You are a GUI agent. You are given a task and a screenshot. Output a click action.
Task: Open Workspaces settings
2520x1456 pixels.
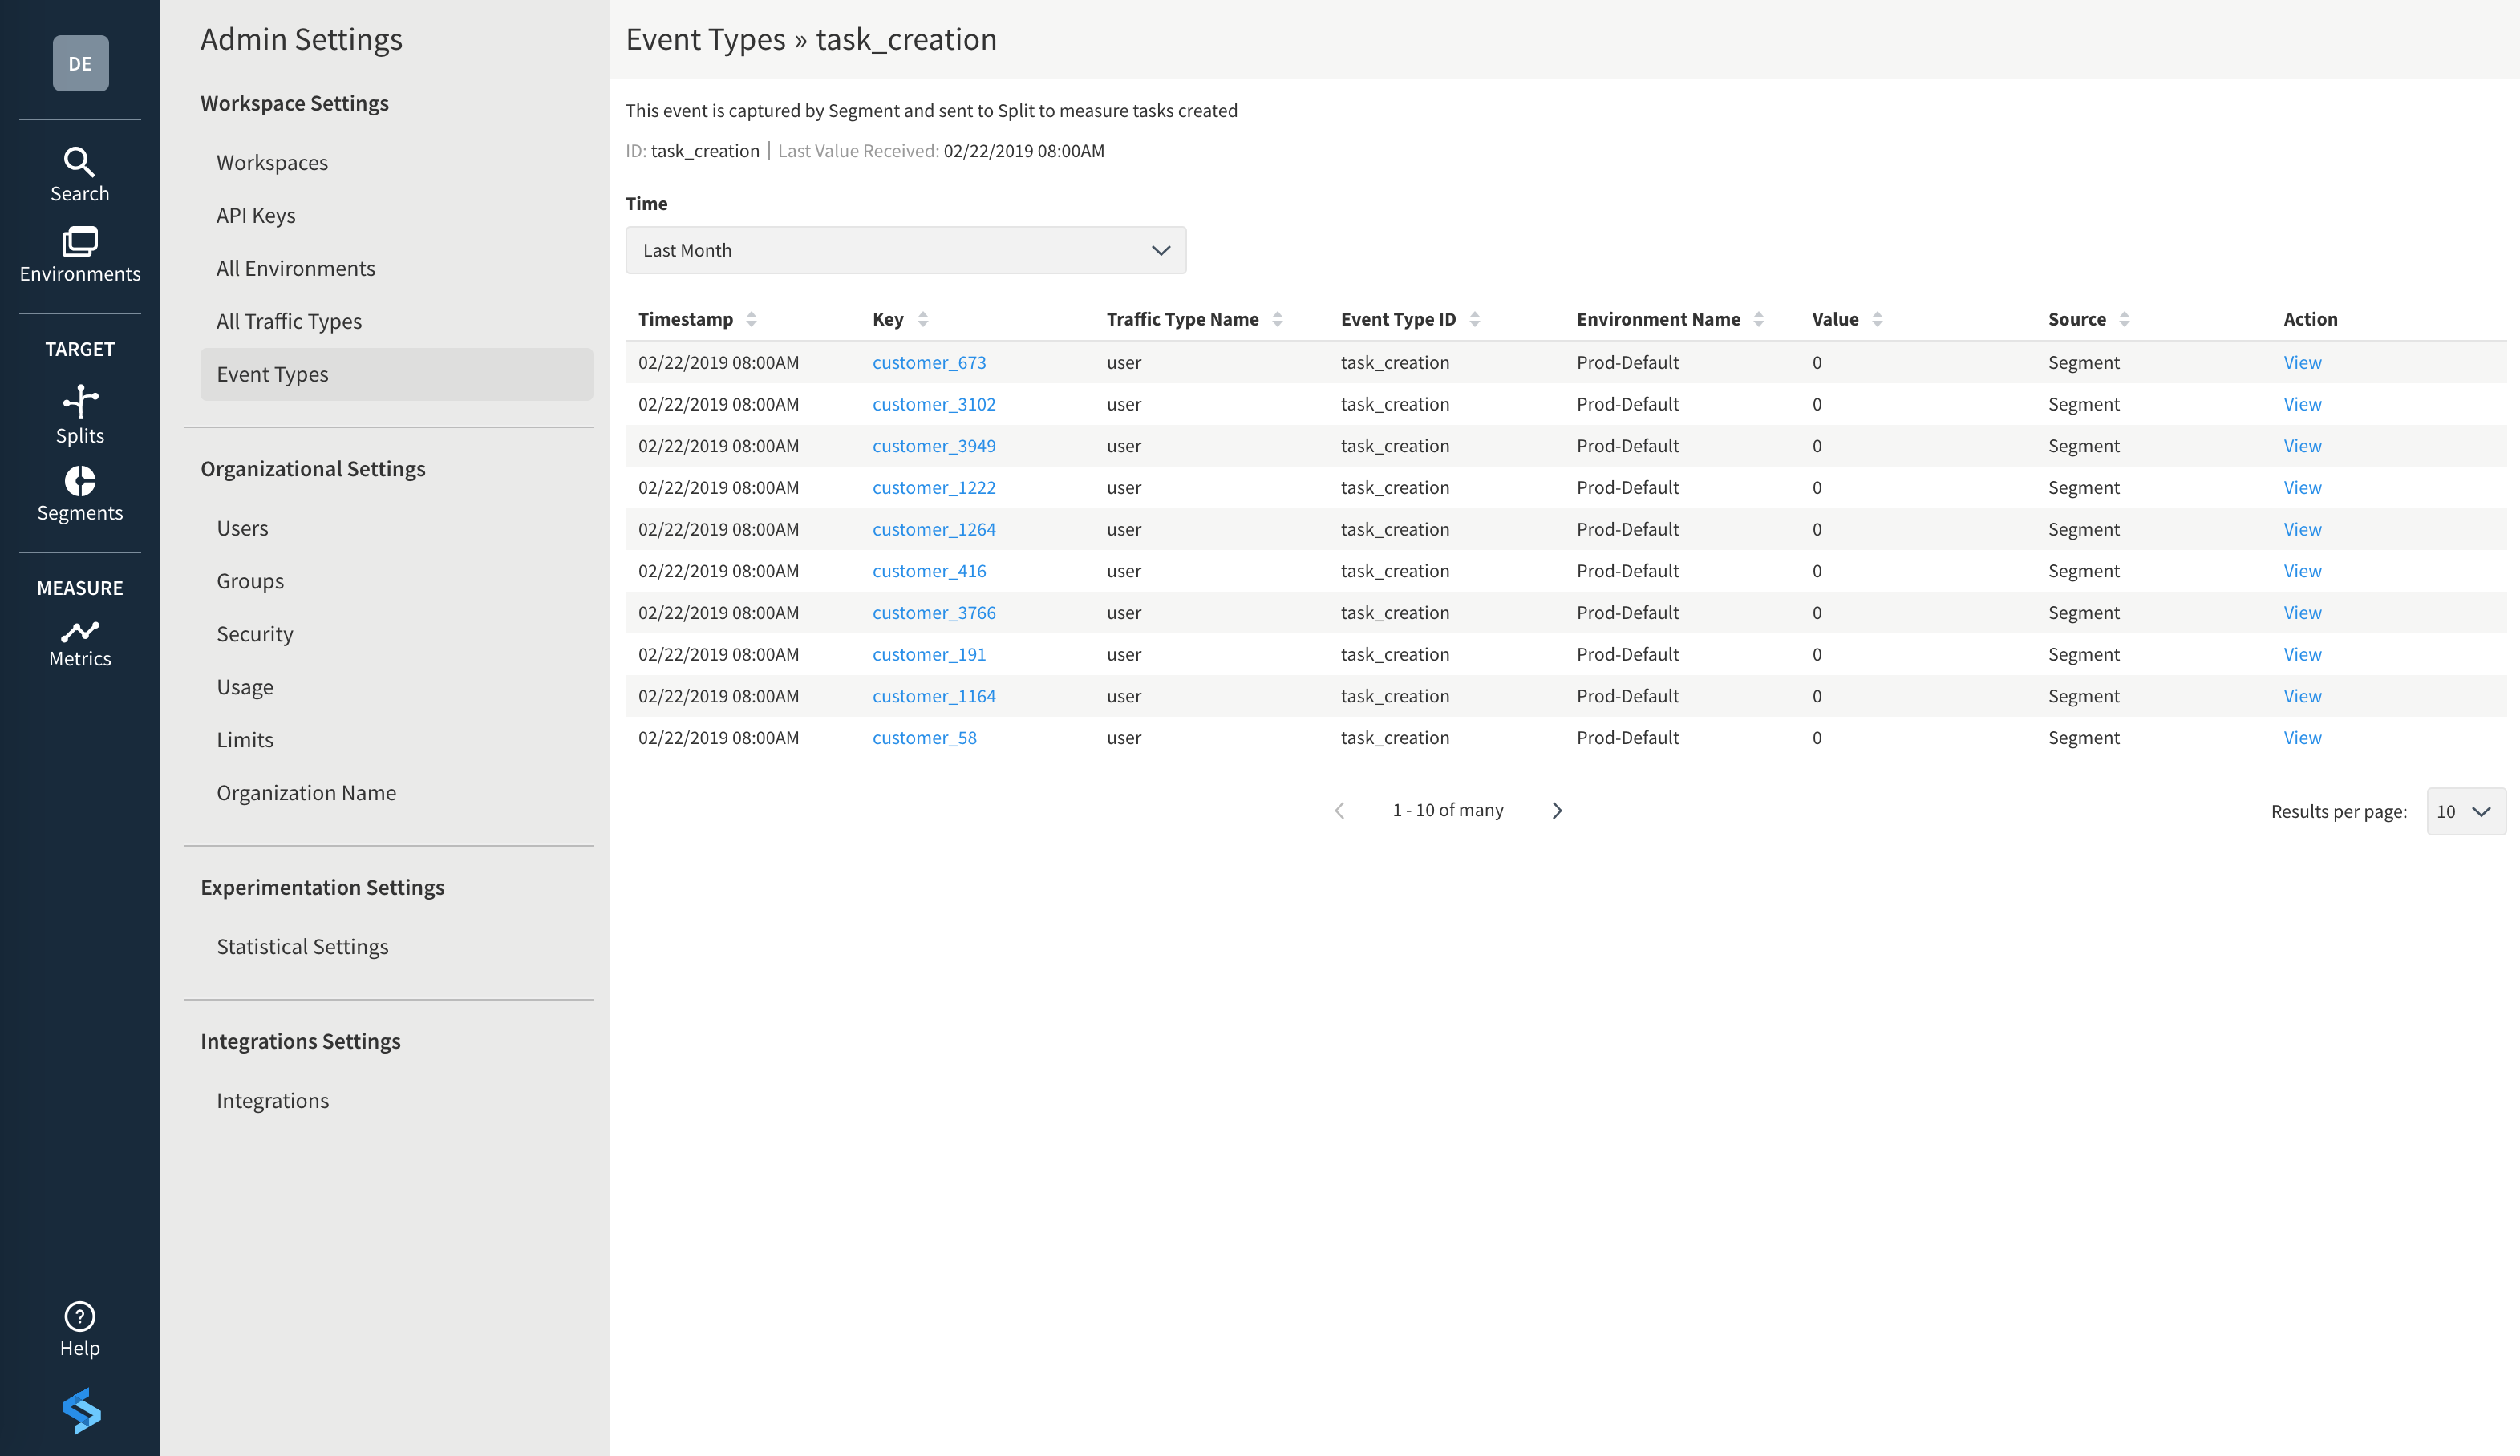[272, 162]
